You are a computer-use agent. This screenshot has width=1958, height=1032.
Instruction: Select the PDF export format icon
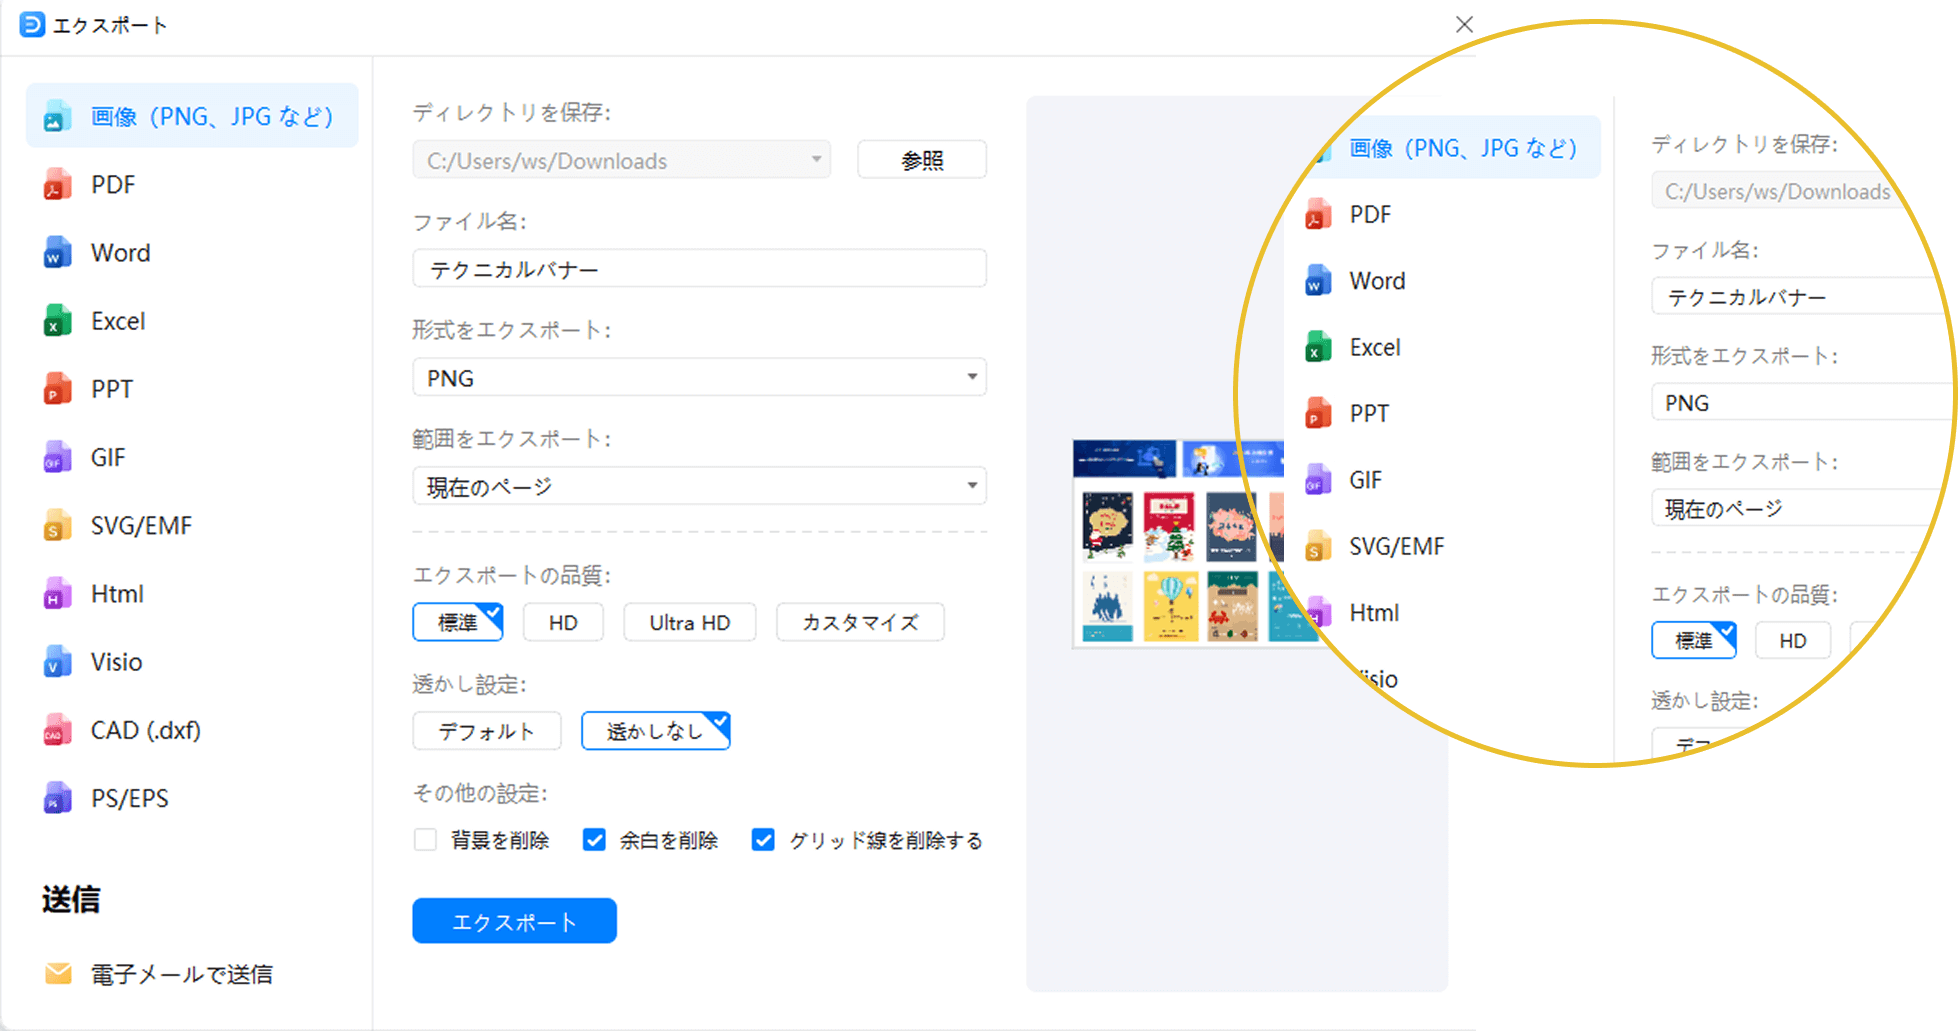(x=57, y=184)
